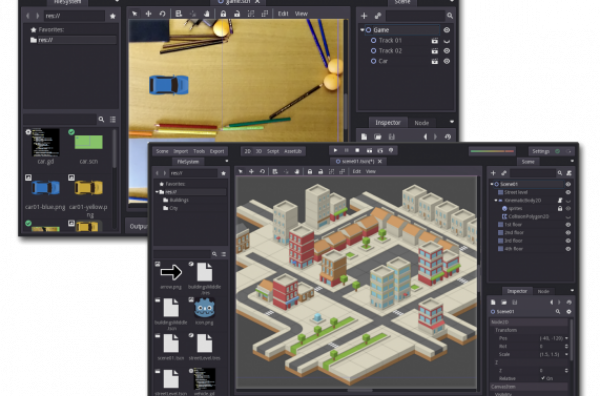600x396 pixels.
Task: Open AssetLib in city window
Action: (x=293, y=151)
